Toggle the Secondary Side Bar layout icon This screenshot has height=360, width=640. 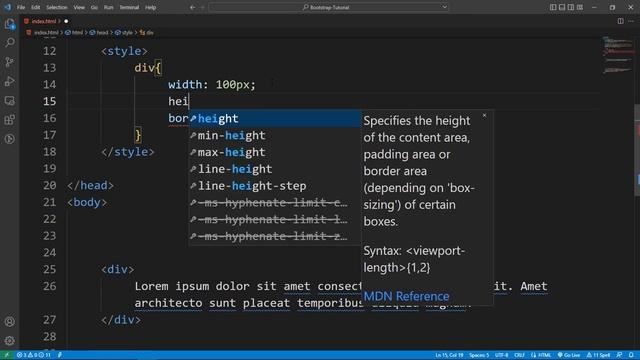(571, 7)
